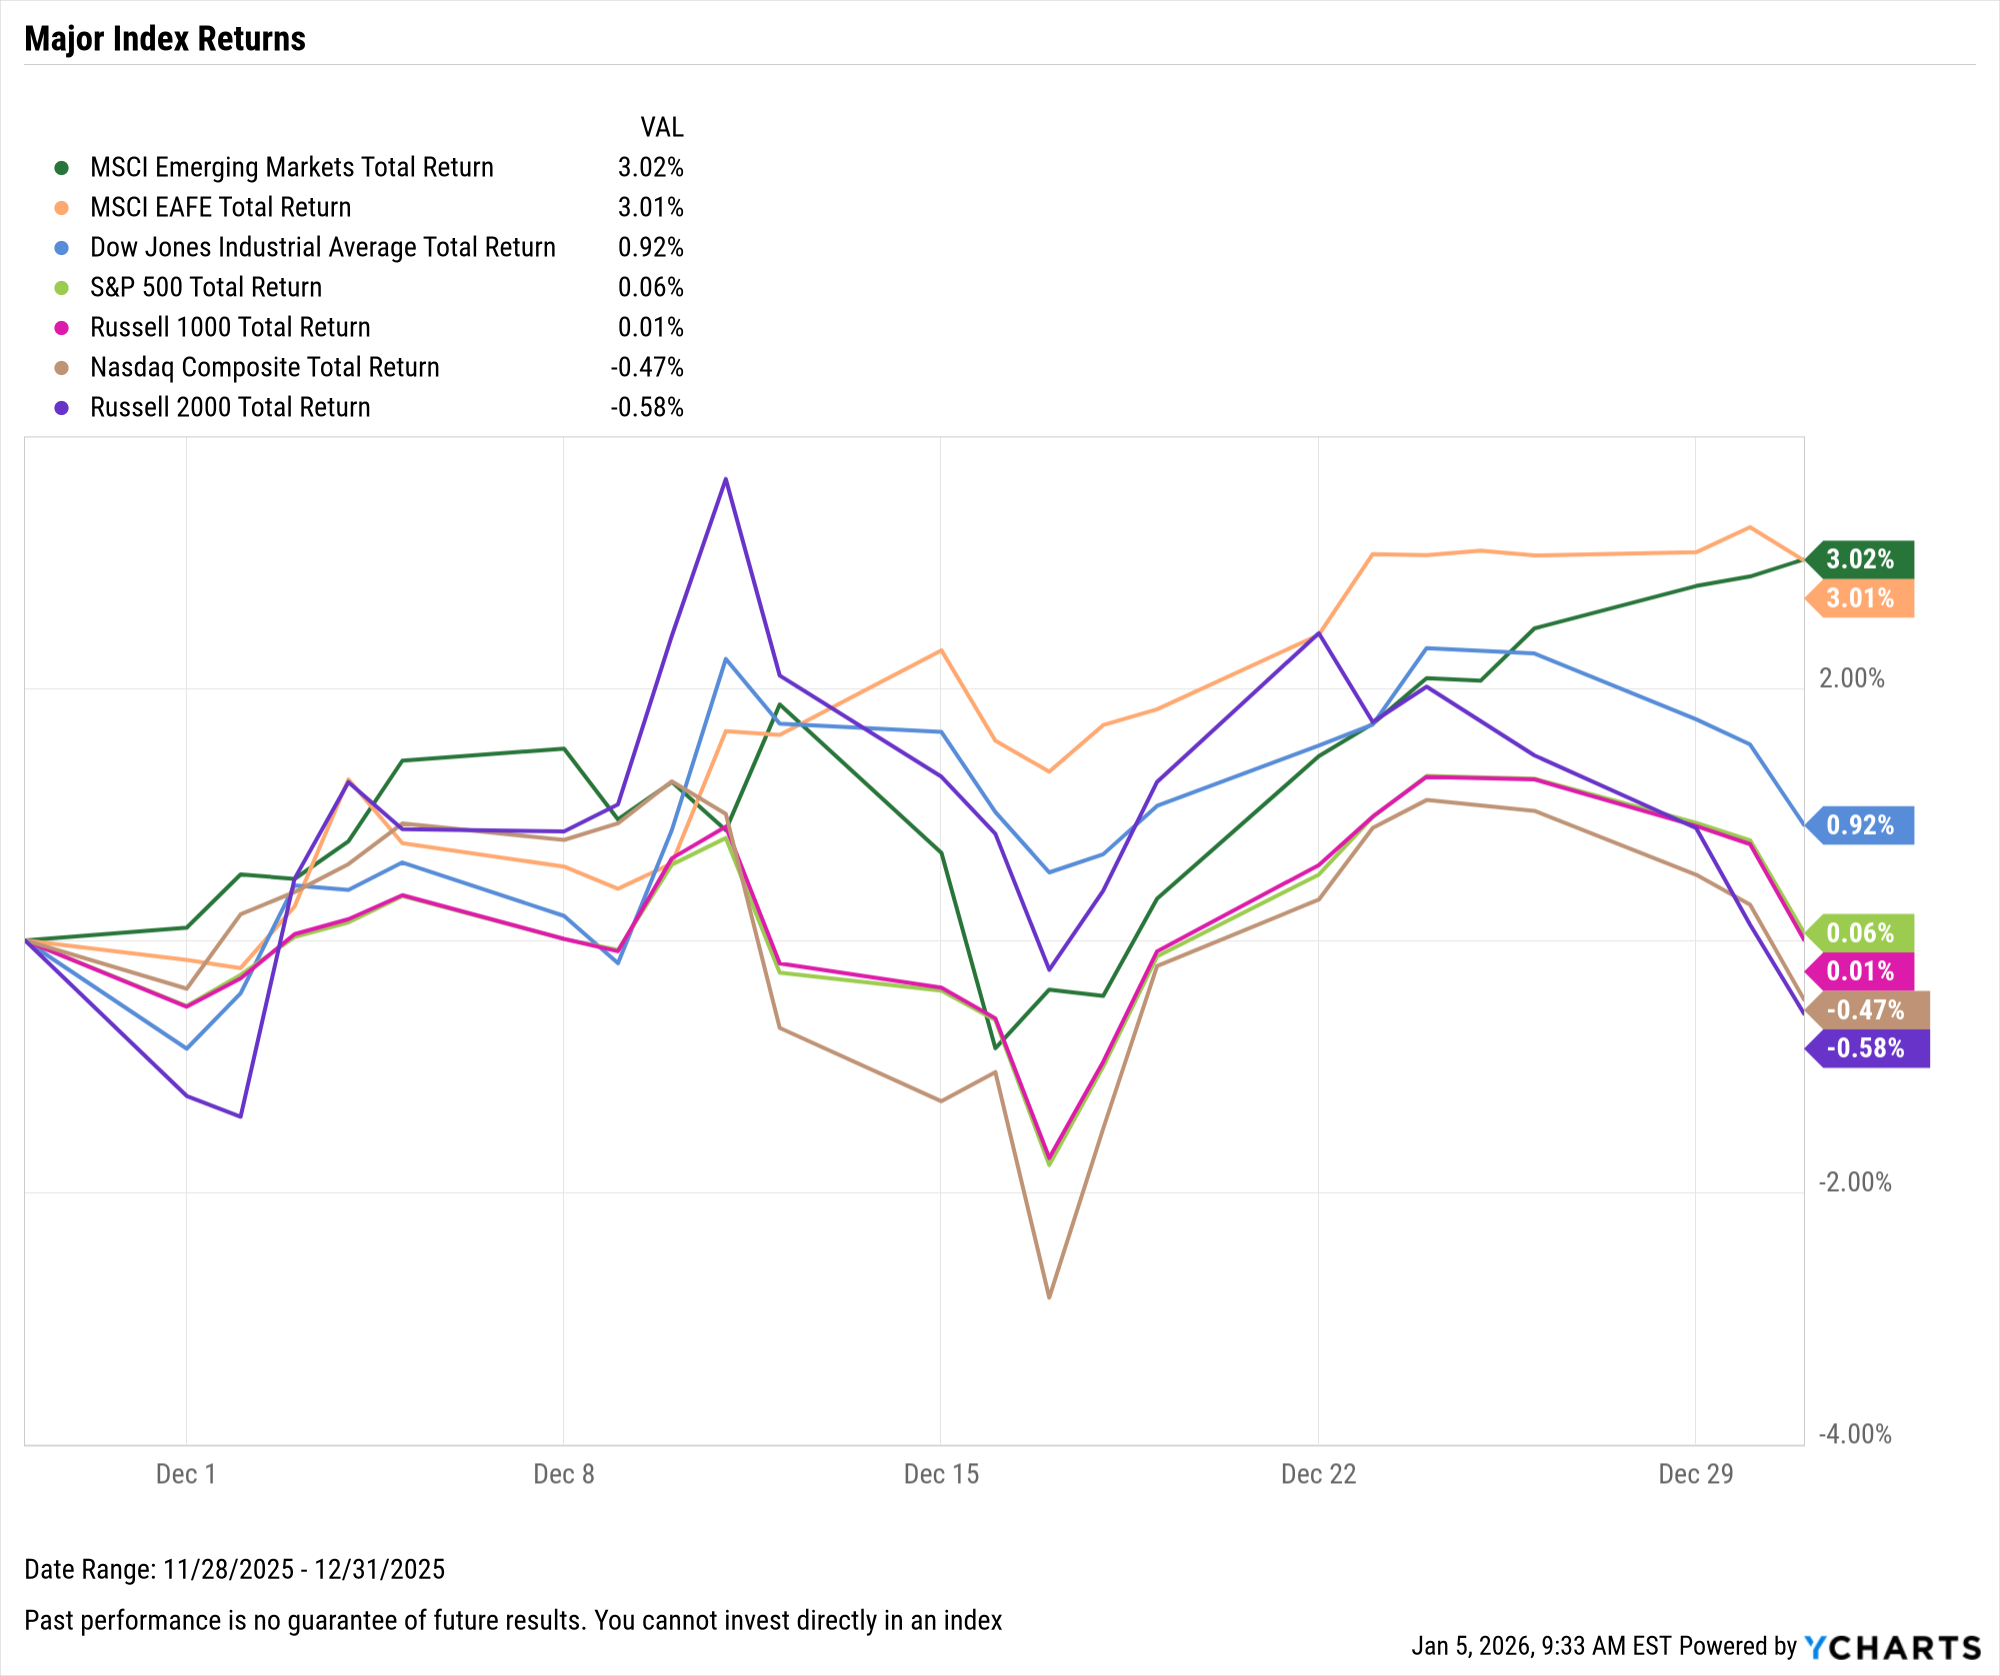Select the Russell 1000 Total Return legend label
Screen dimensions: 2000x1676
(230, 327)
